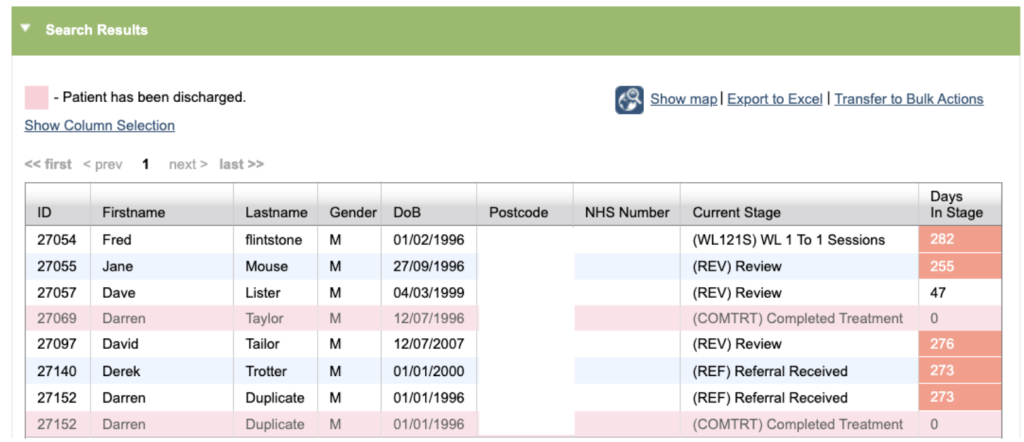Sort by Days In Stage column
The width and height of the screenshot is (1024, 442).
(x=956, y=204)
